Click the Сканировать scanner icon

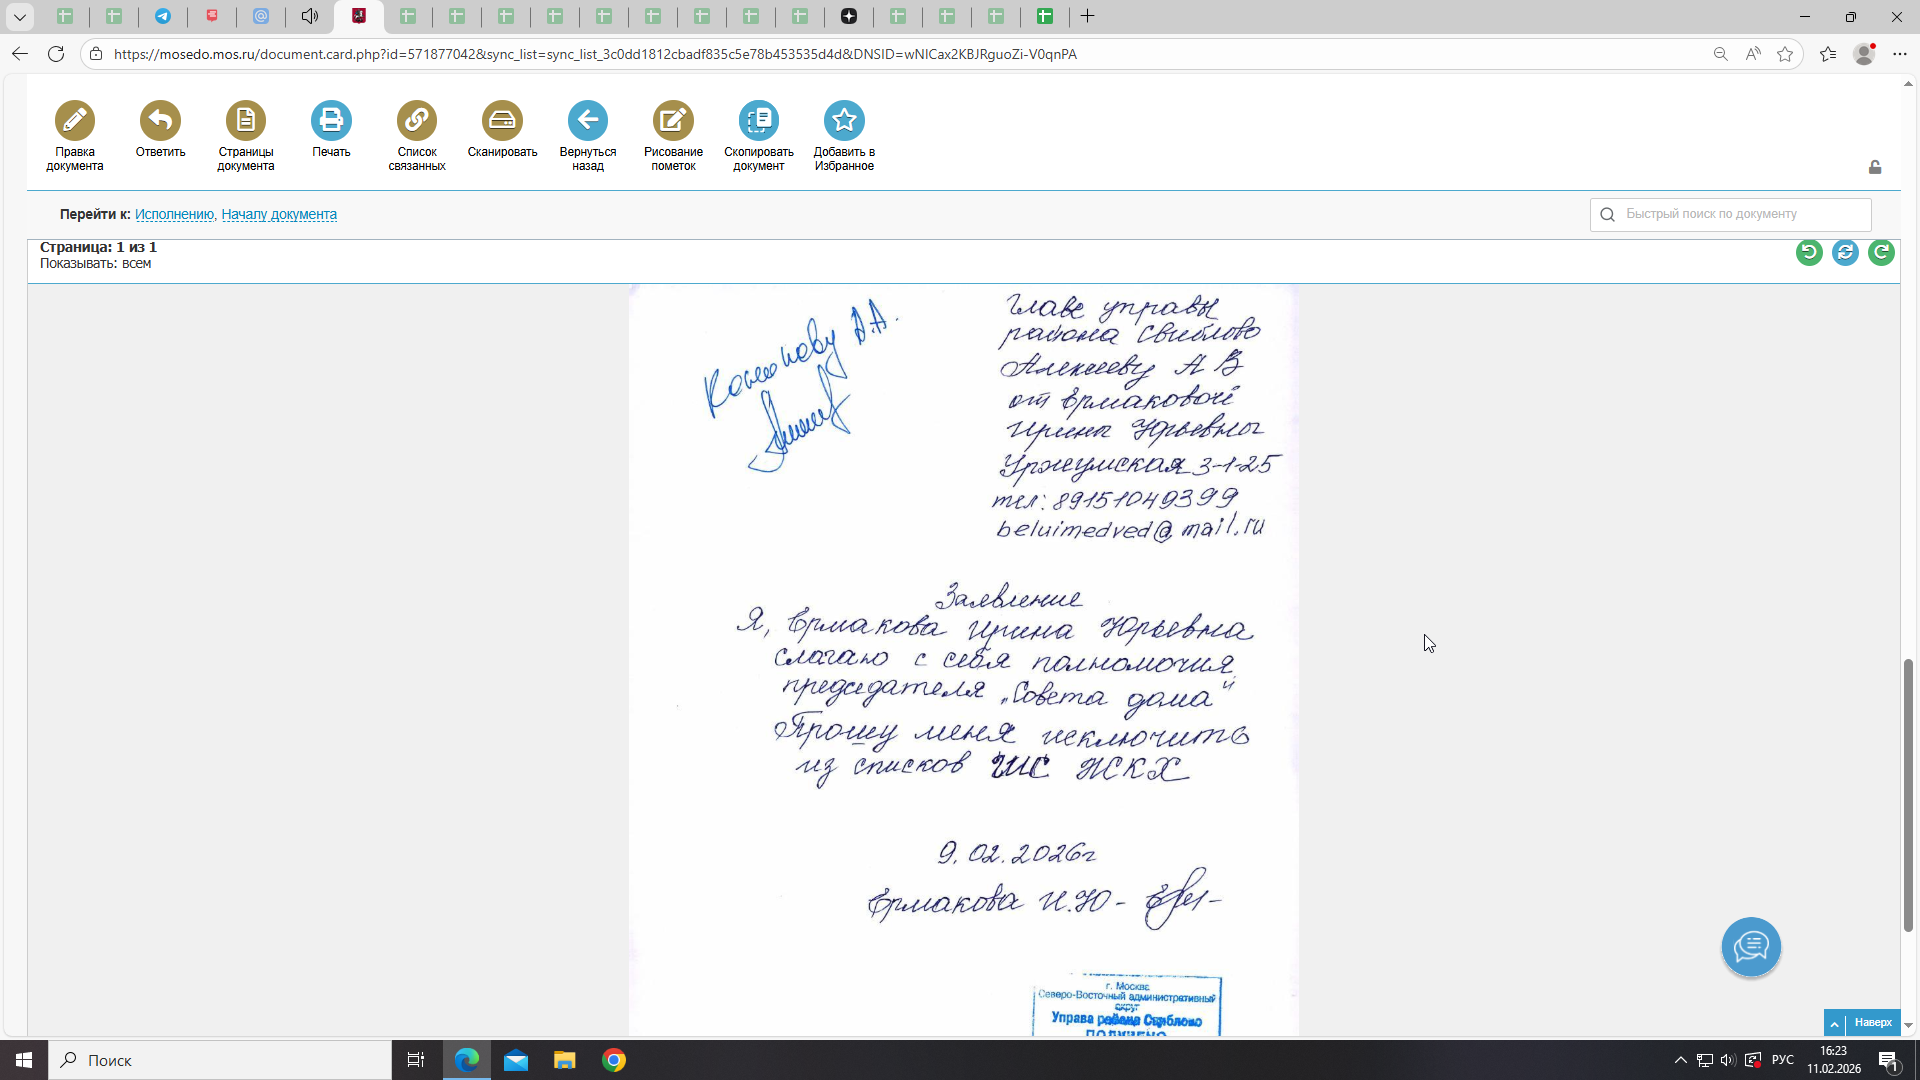click(502, 121)
